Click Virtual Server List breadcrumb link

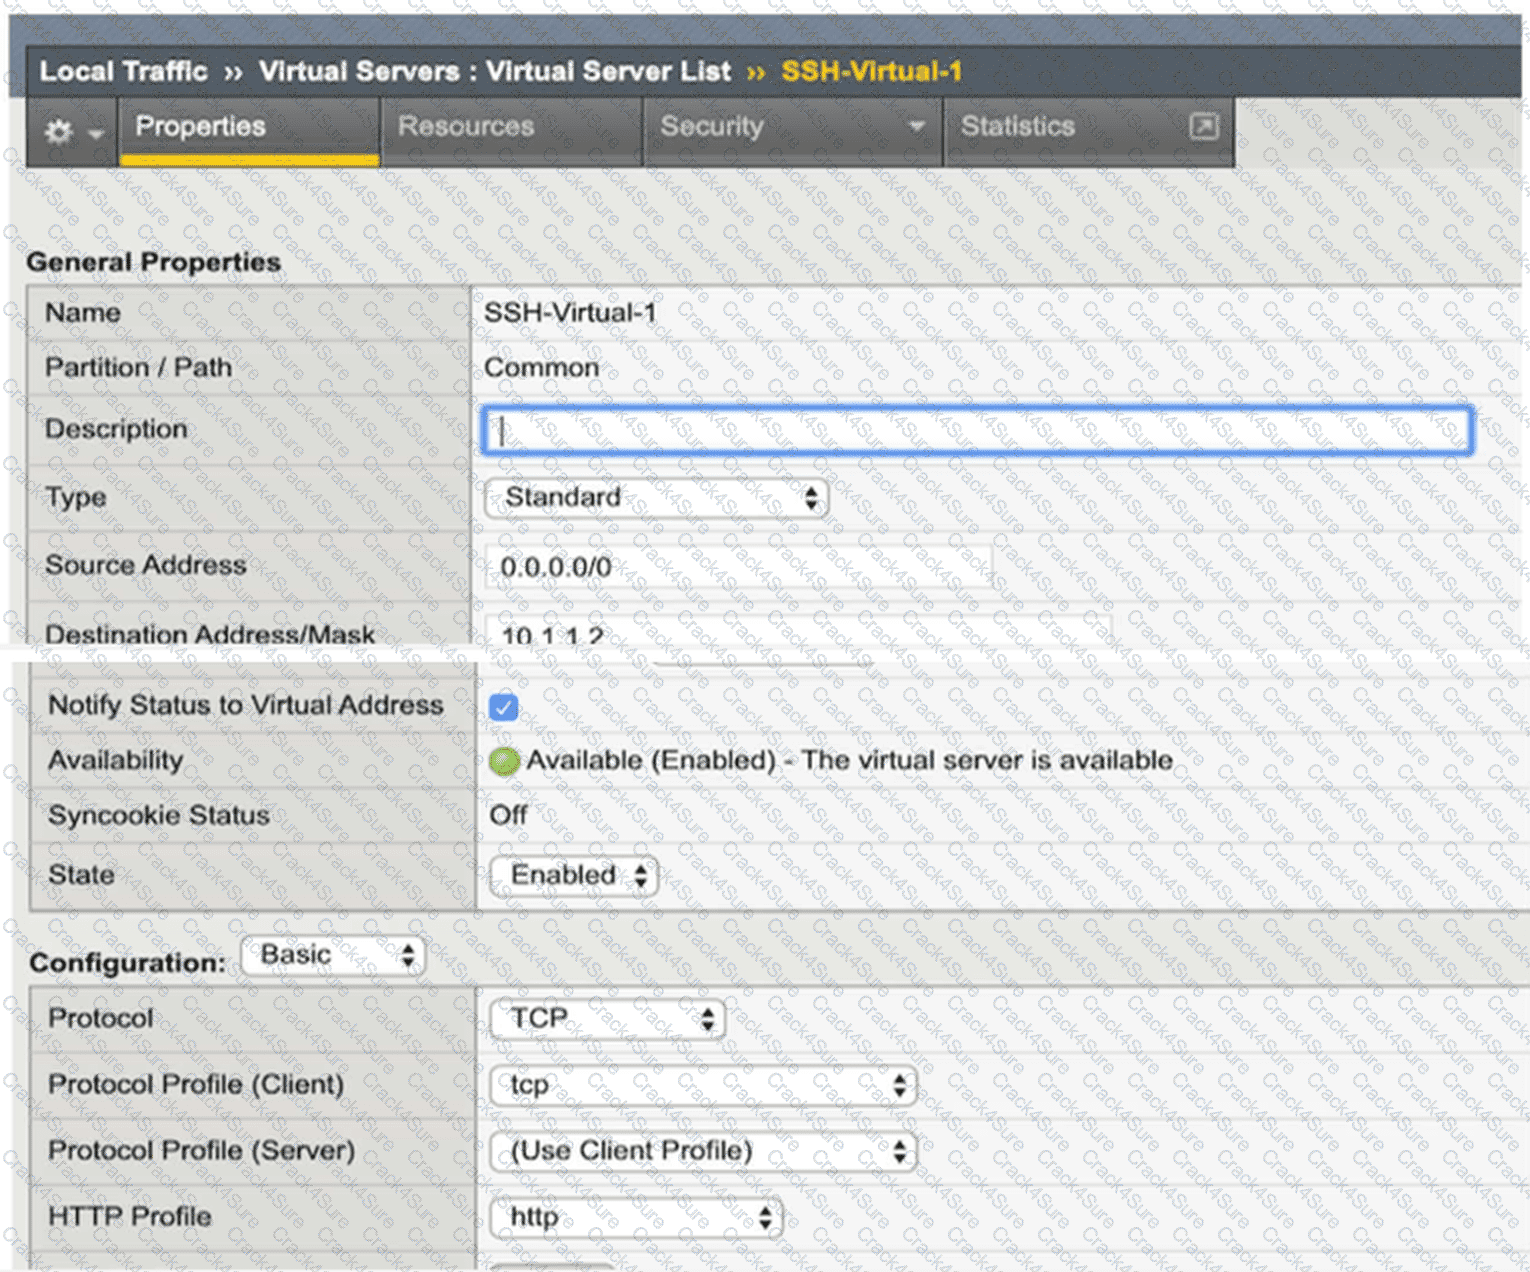608,71
